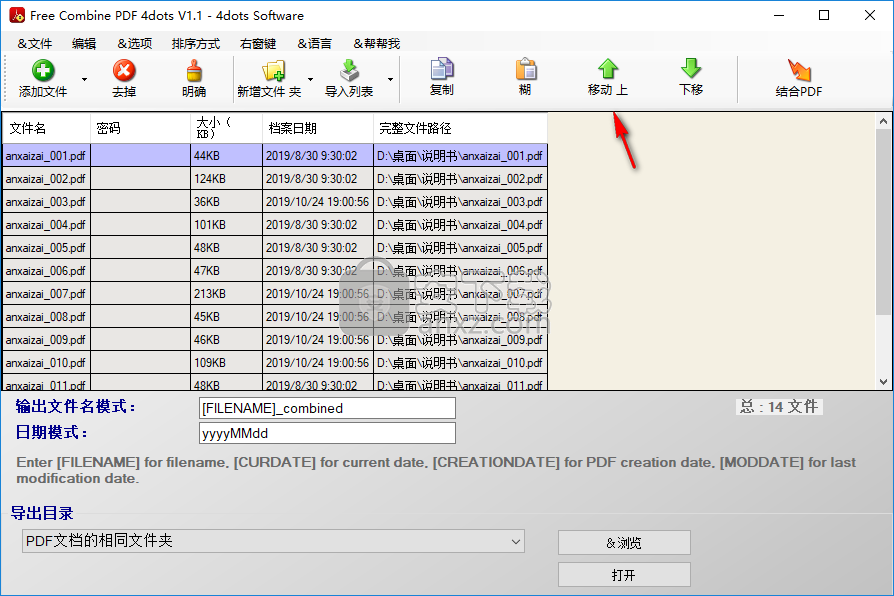
Task: Open the 导入列表 dropdown arrow
Action: pos(391,79)
